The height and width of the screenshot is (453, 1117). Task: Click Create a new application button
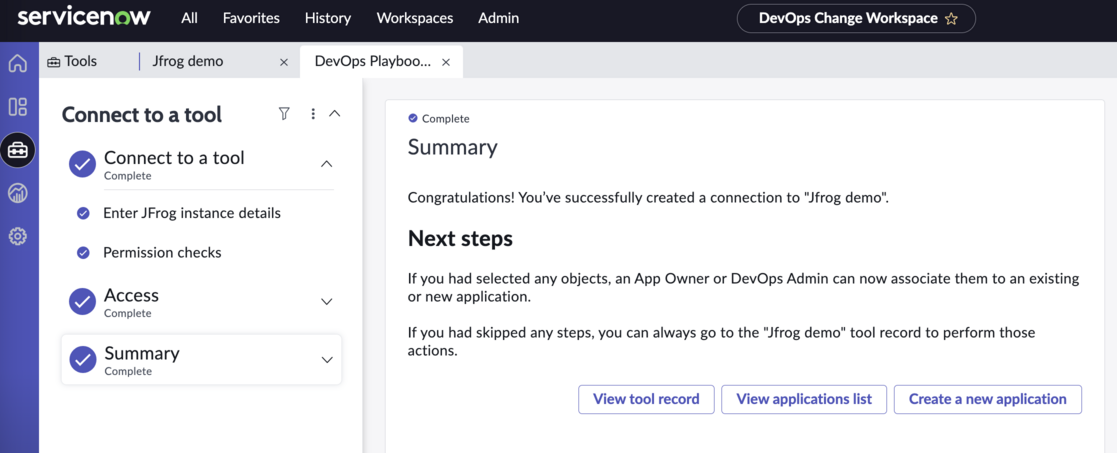click(987, 399)
